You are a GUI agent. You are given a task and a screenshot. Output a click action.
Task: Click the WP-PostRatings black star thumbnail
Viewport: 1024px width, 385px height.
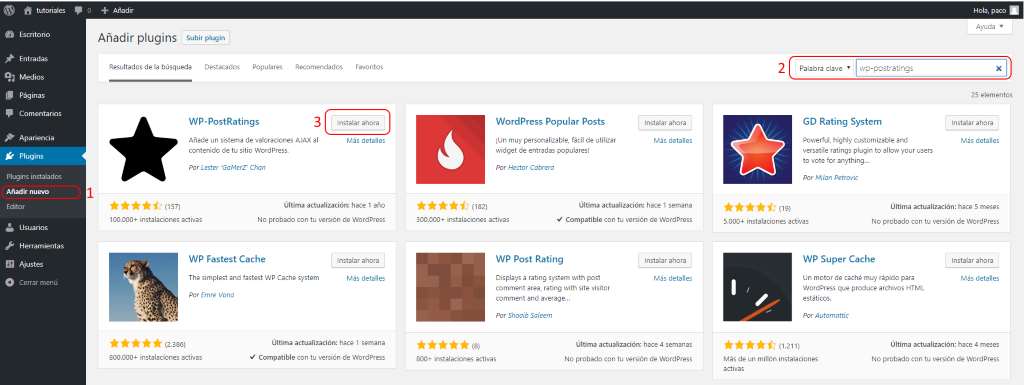[144, 149]
